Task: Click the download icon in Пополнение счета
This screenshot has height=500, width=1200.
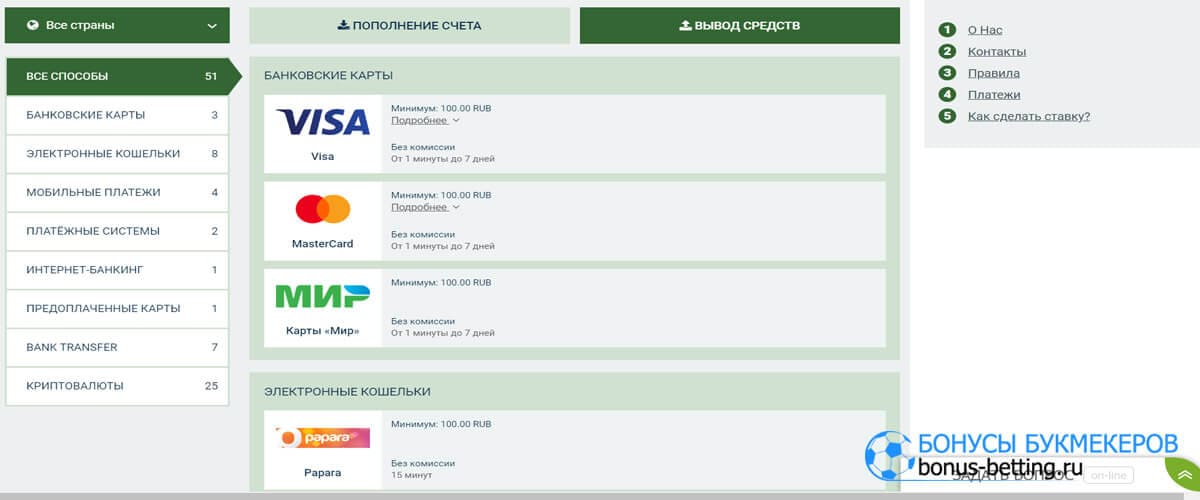Action: click(x=344, y=26)
